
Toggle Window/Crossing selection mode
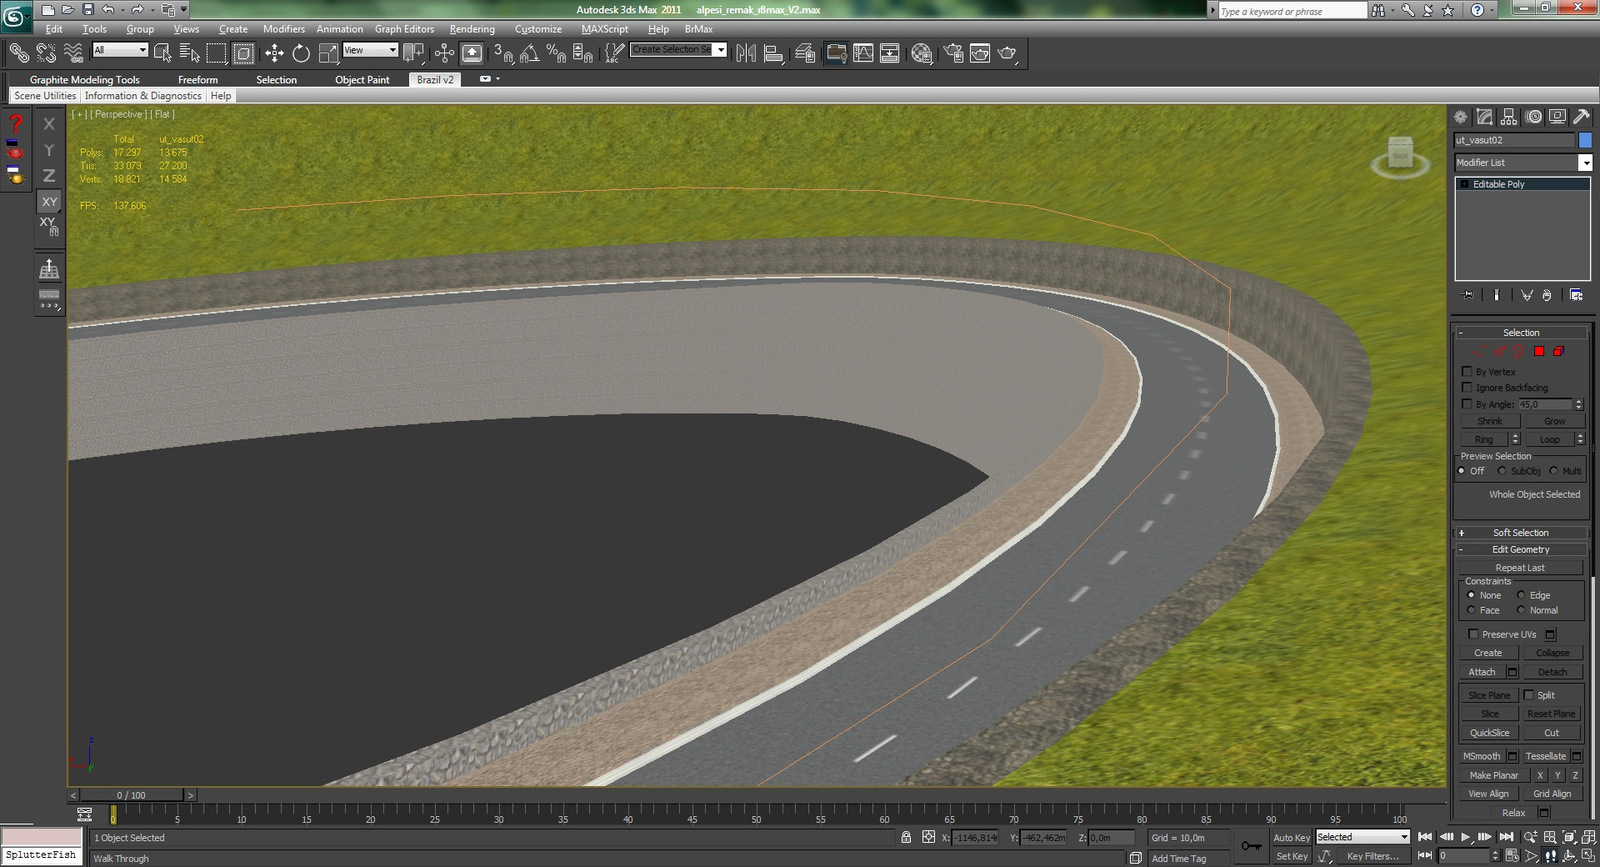coord(243,52)
